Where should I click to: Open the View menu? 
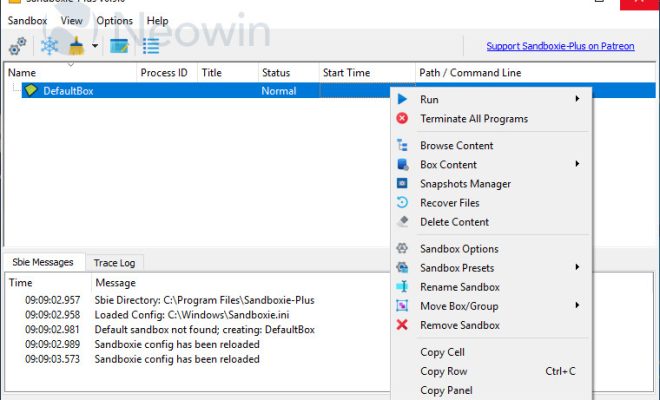click(x=71, y=20)
